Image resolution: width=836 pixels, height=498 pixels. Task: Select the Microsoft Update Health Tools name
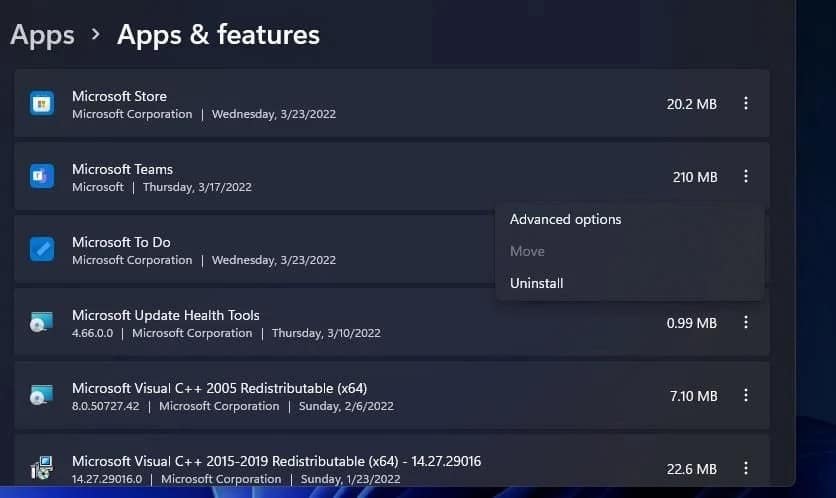[x=165, y=315]
